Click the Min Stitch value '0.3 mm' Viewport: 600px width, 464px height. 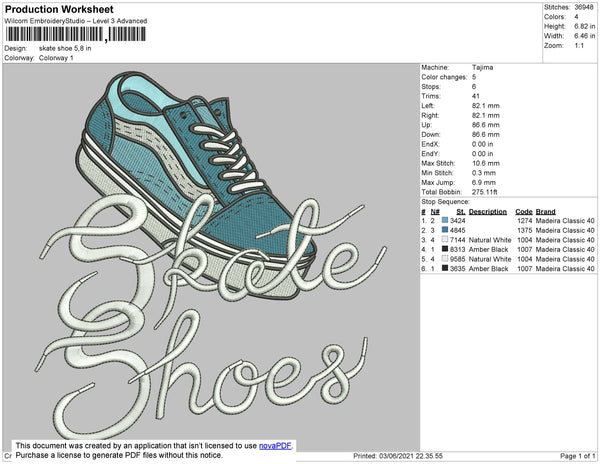(x=484, y=173)
